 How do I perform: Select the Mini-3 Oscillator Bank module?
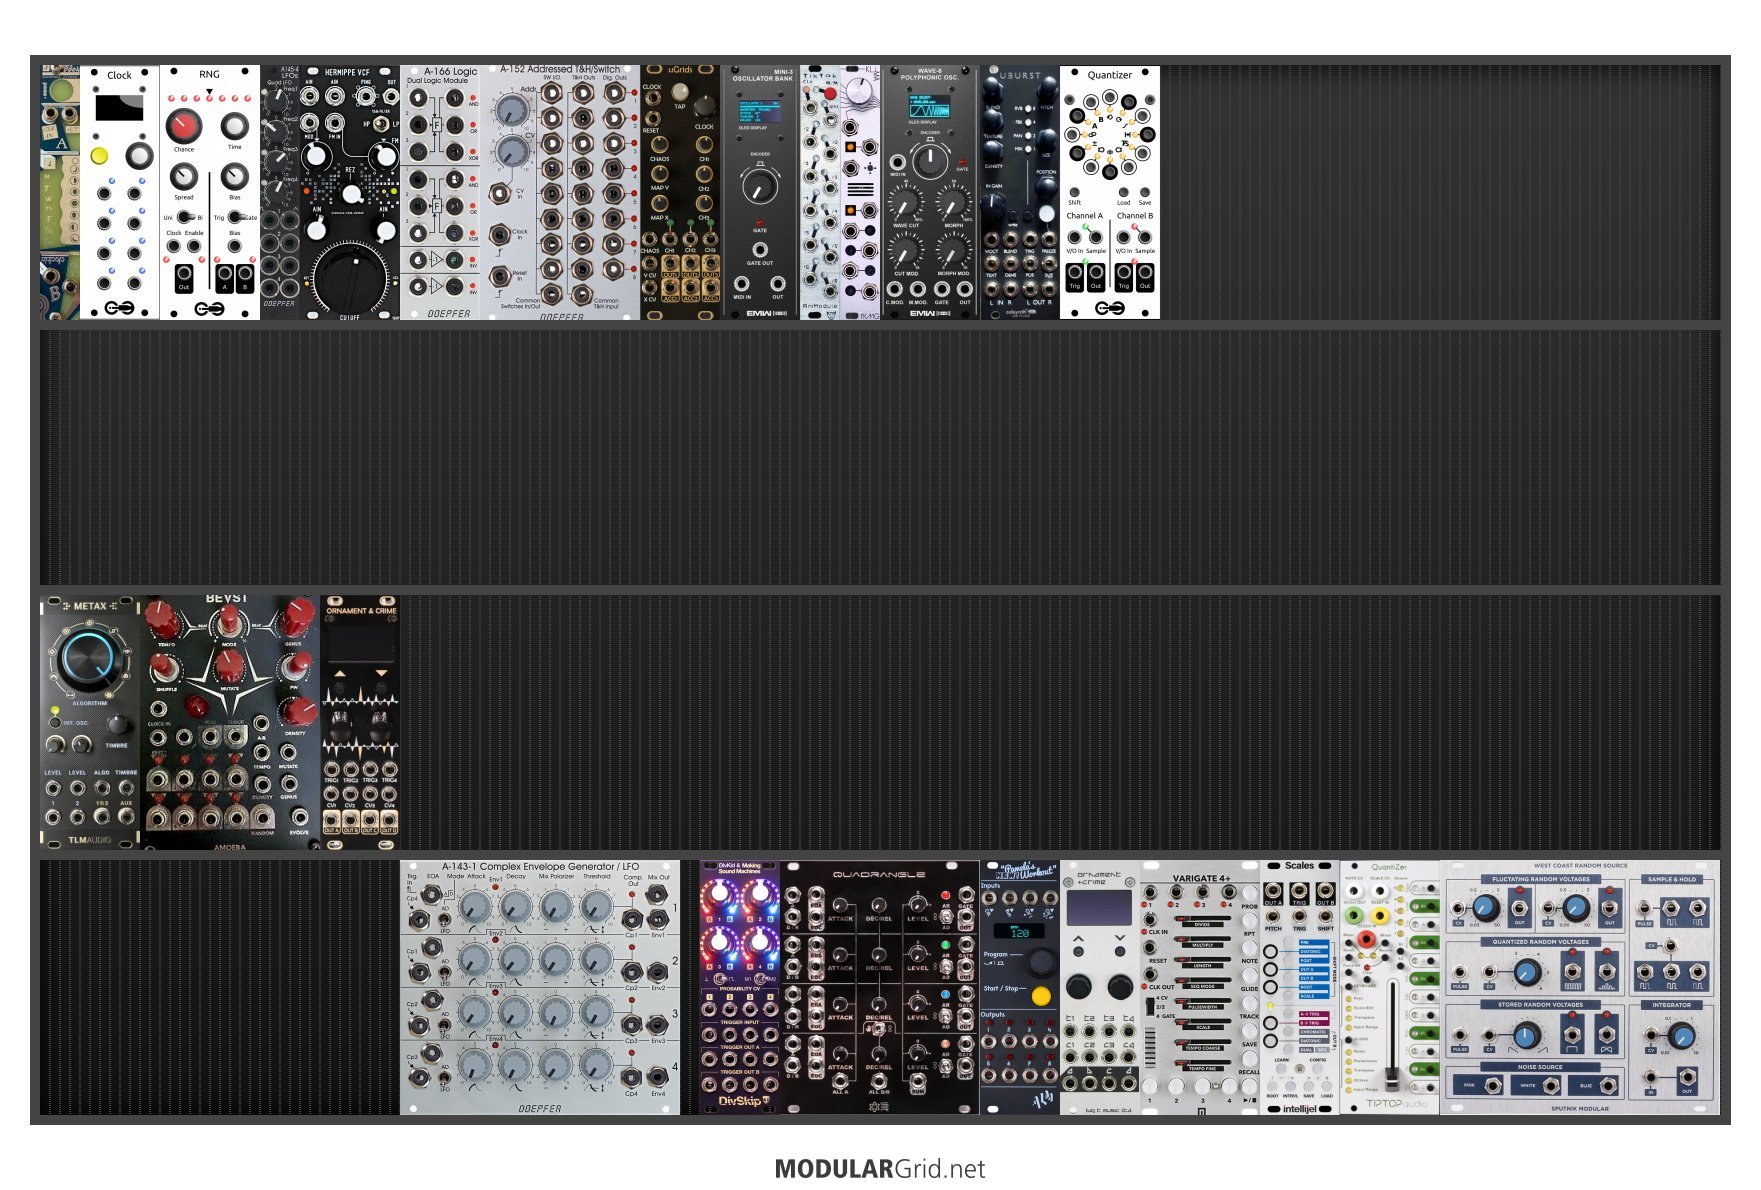[760, 193]
